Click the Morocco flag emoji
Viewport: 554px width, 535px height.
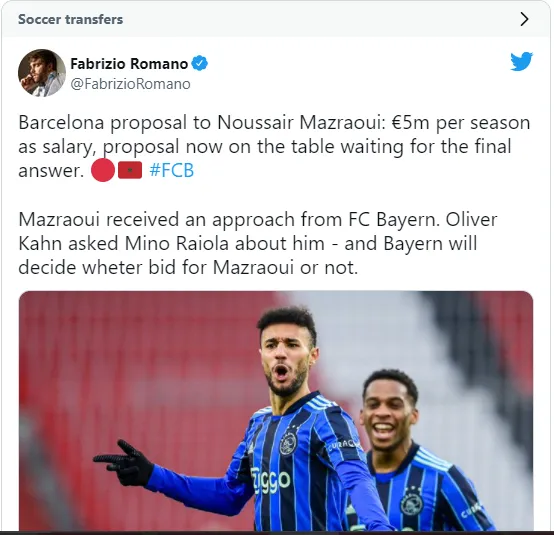tap(130, 170)
